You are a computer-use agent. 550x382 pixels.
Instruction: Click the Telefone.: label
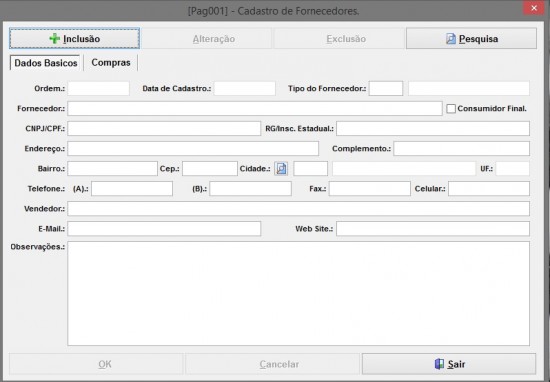tap(46, 189)
